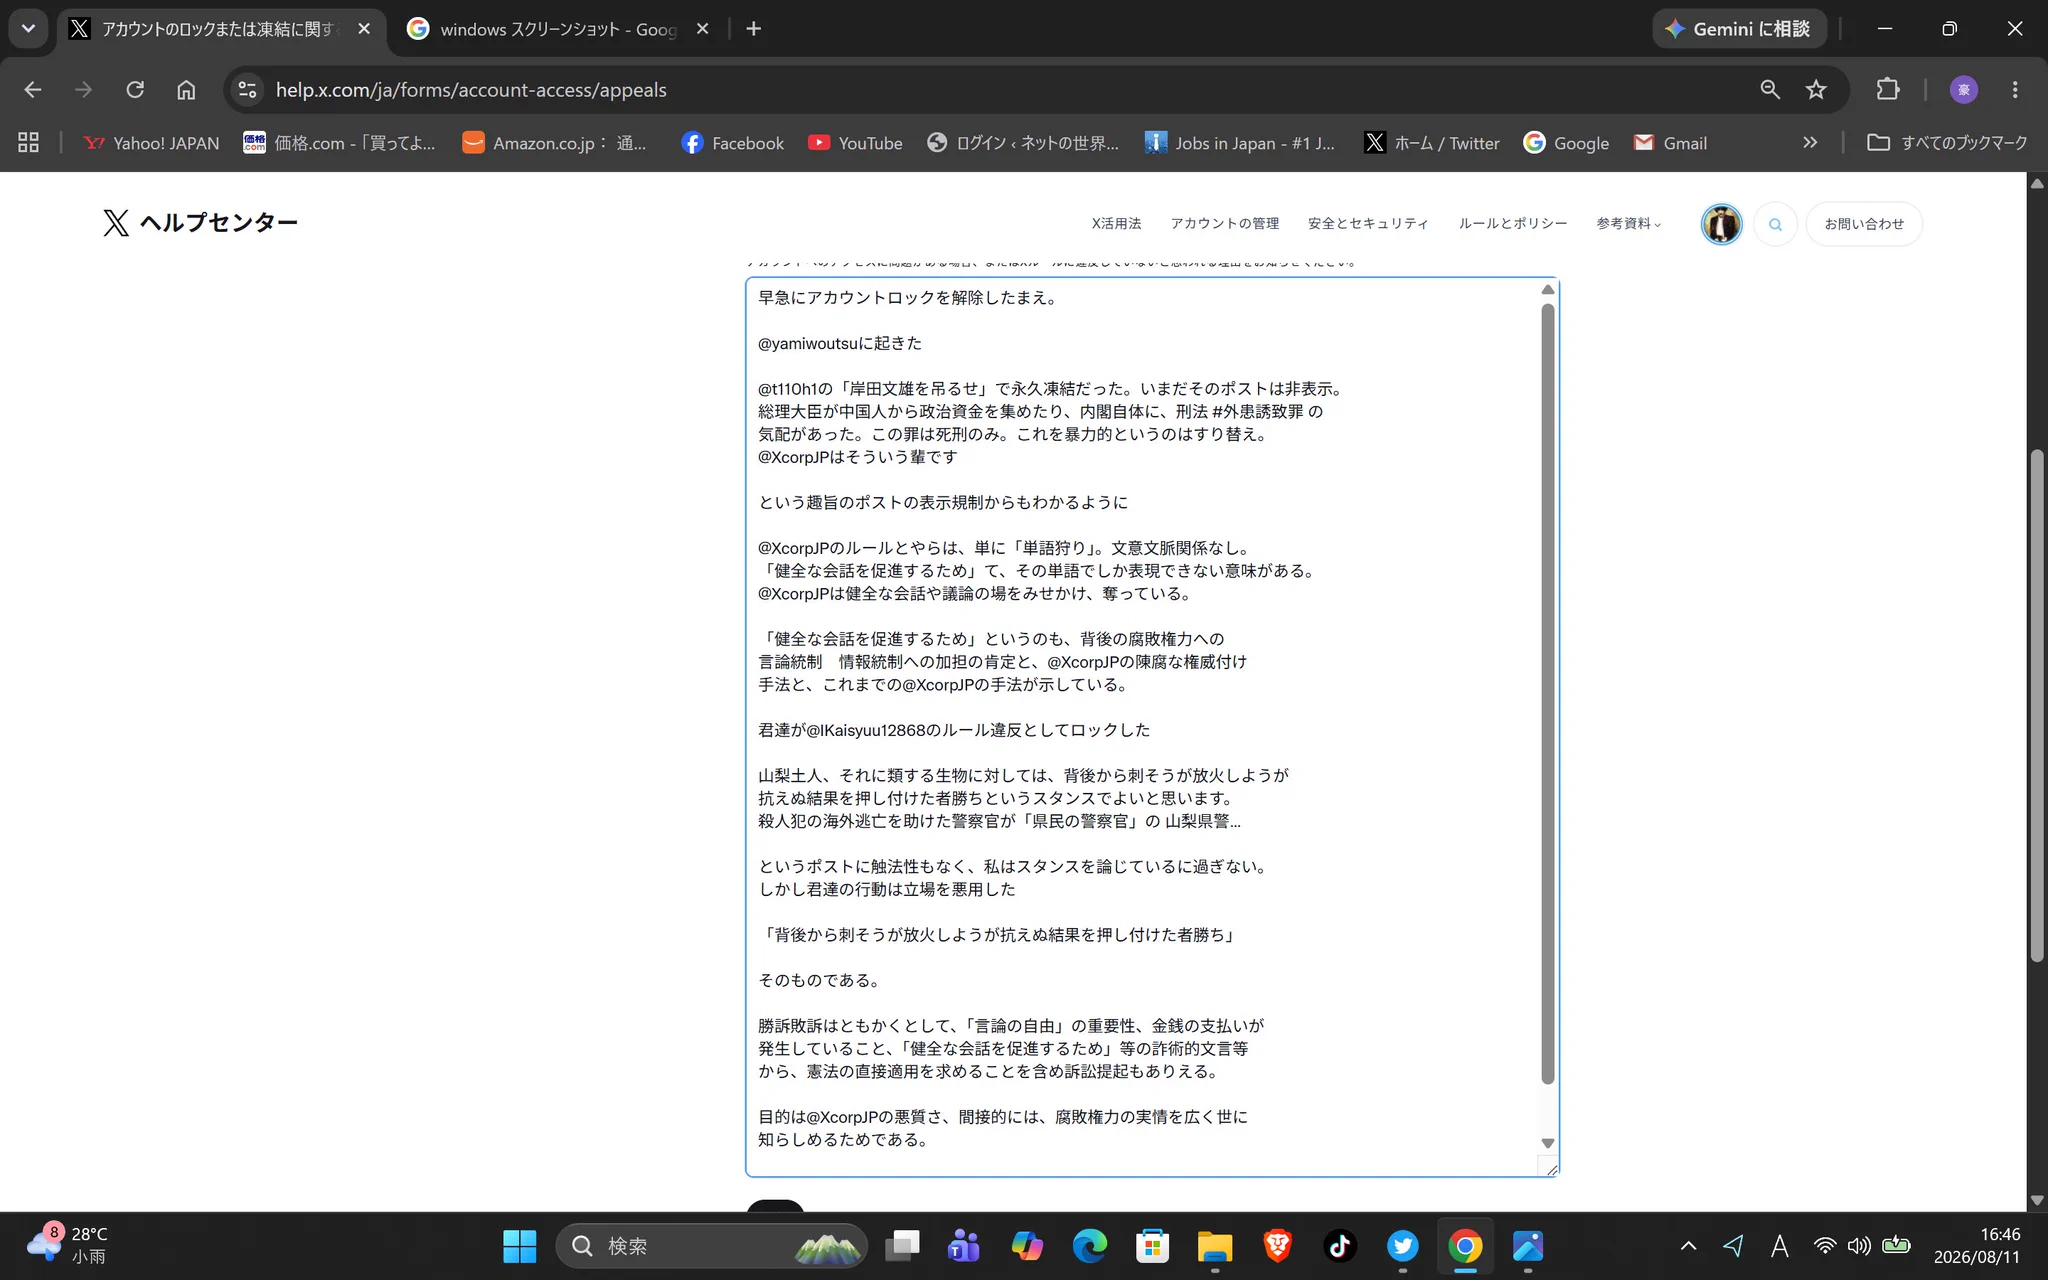The image size is (2048, 1280).
Task: Open Microsoft Edge from taskbar
Action: 1090,1246
